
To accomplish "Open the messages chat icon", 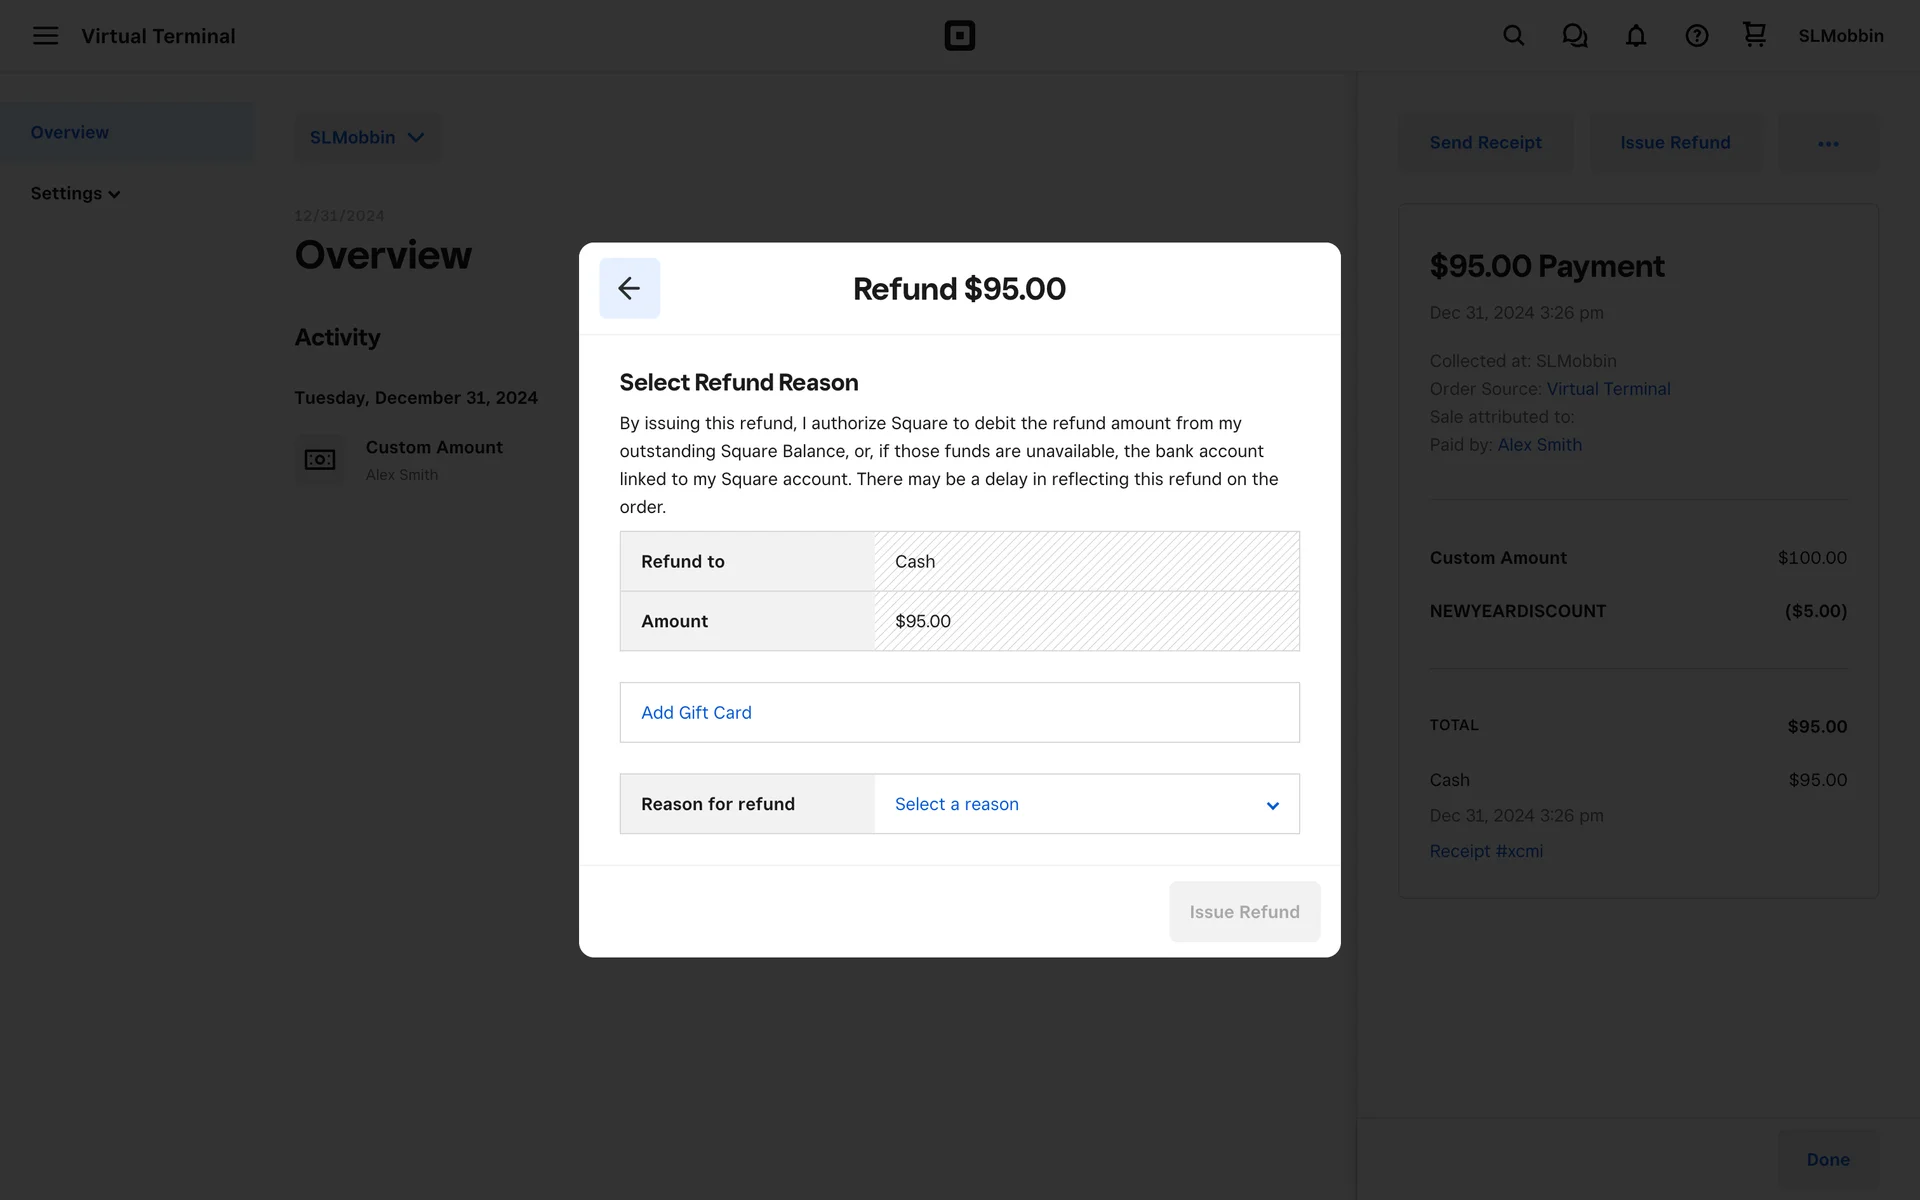I will (1574, 36).
